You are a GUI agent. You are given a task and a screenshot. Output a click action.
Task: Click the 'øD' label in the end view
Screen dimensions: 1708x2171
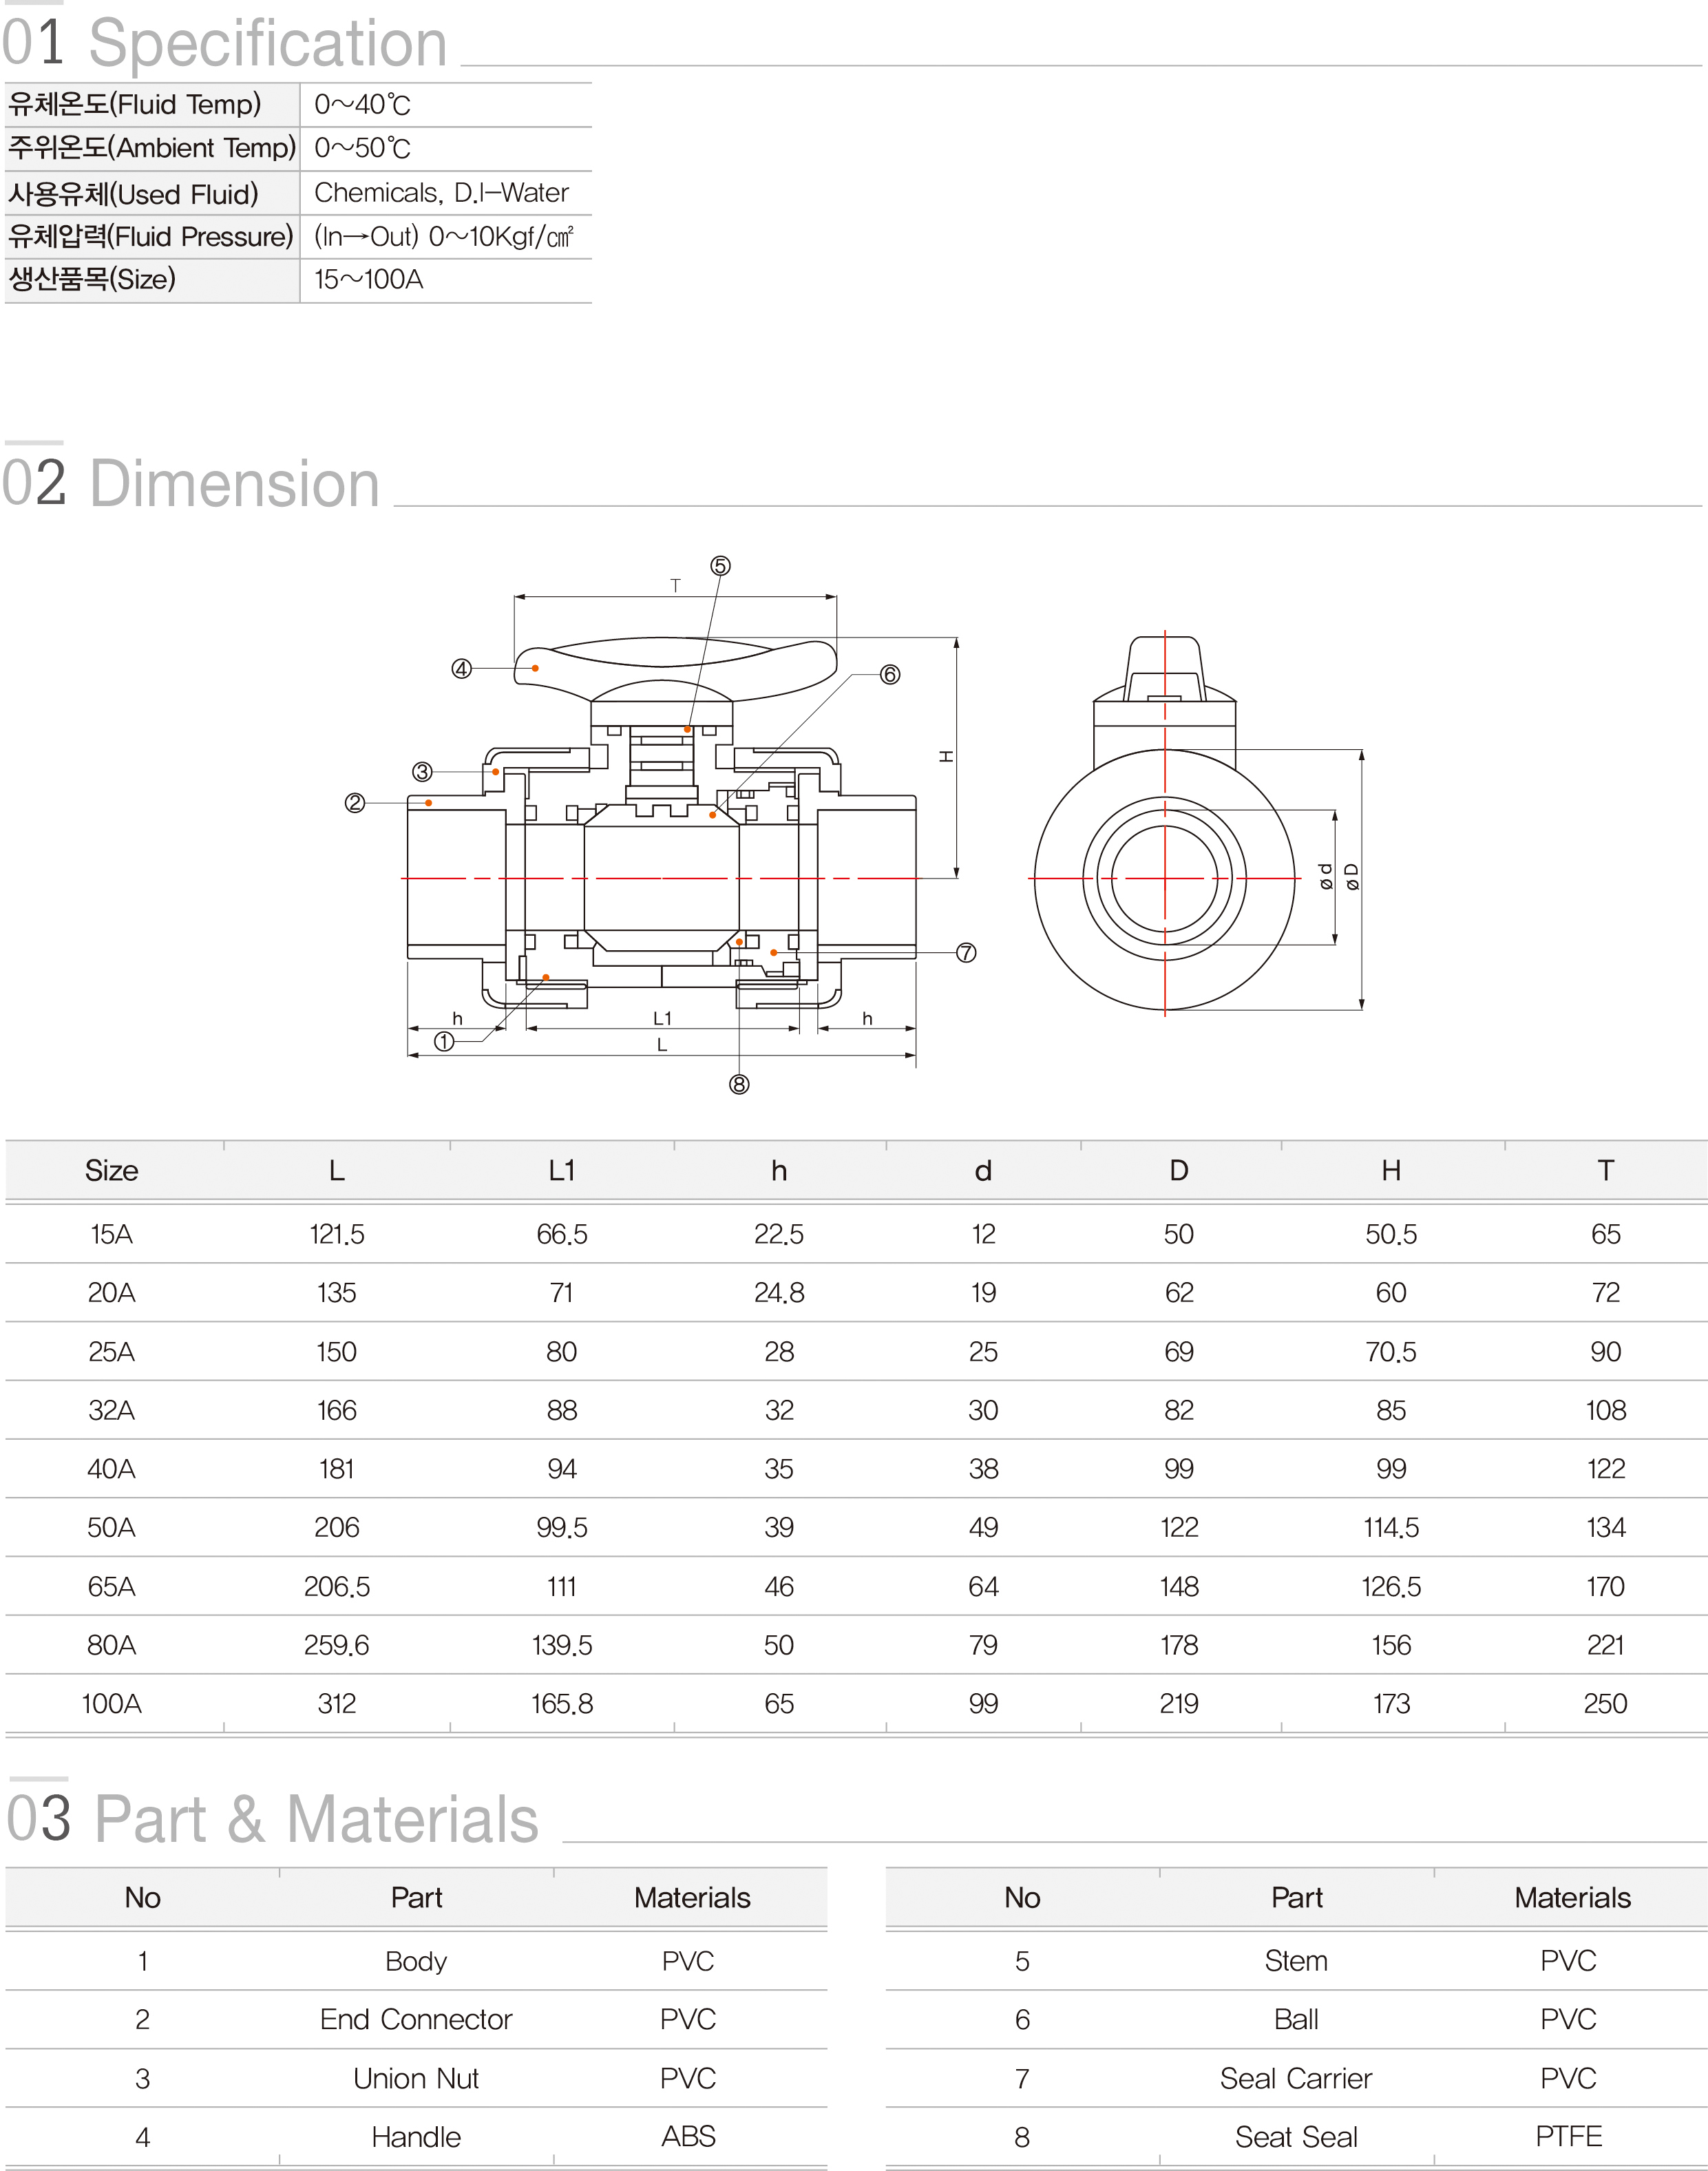(x=1352, y=877)
